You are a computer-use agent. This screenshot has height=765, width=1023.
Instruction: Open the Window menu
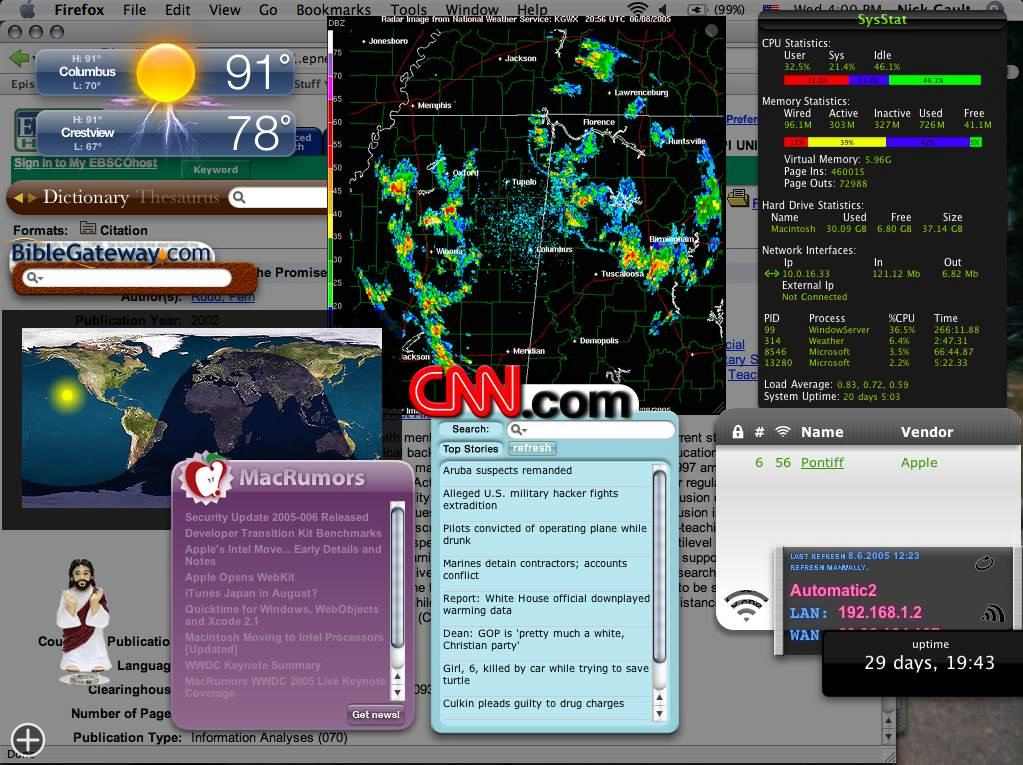coord(472,10)
